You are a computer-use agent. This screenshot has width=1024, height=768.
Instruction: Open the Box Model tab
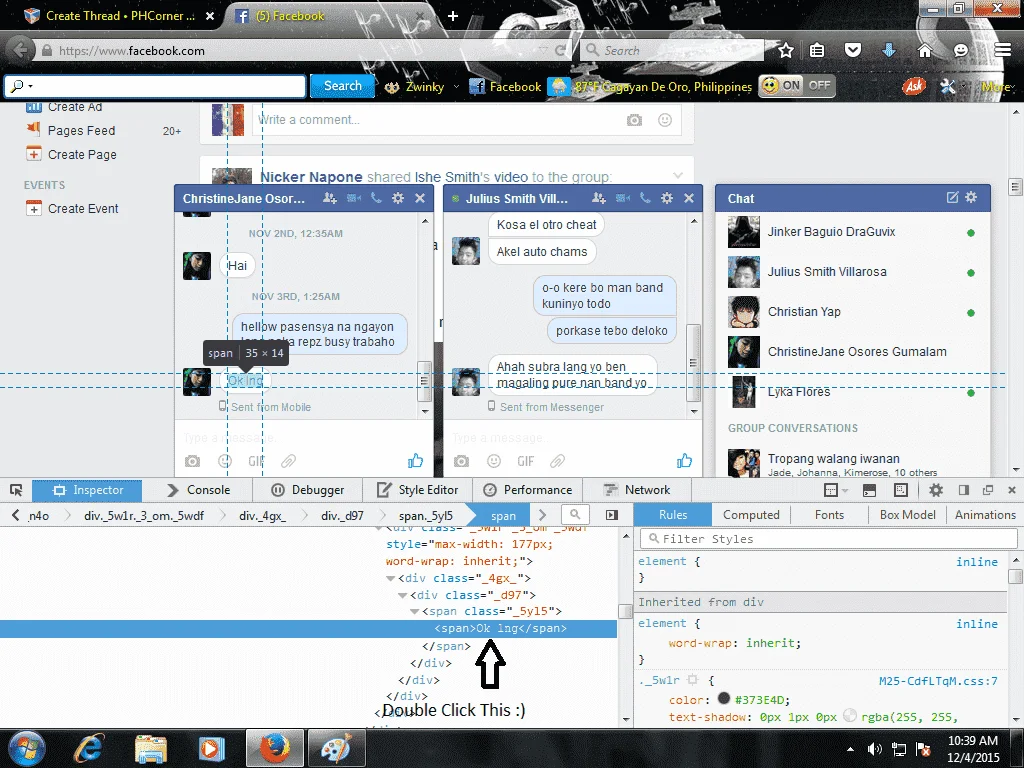tap(907, 515)
